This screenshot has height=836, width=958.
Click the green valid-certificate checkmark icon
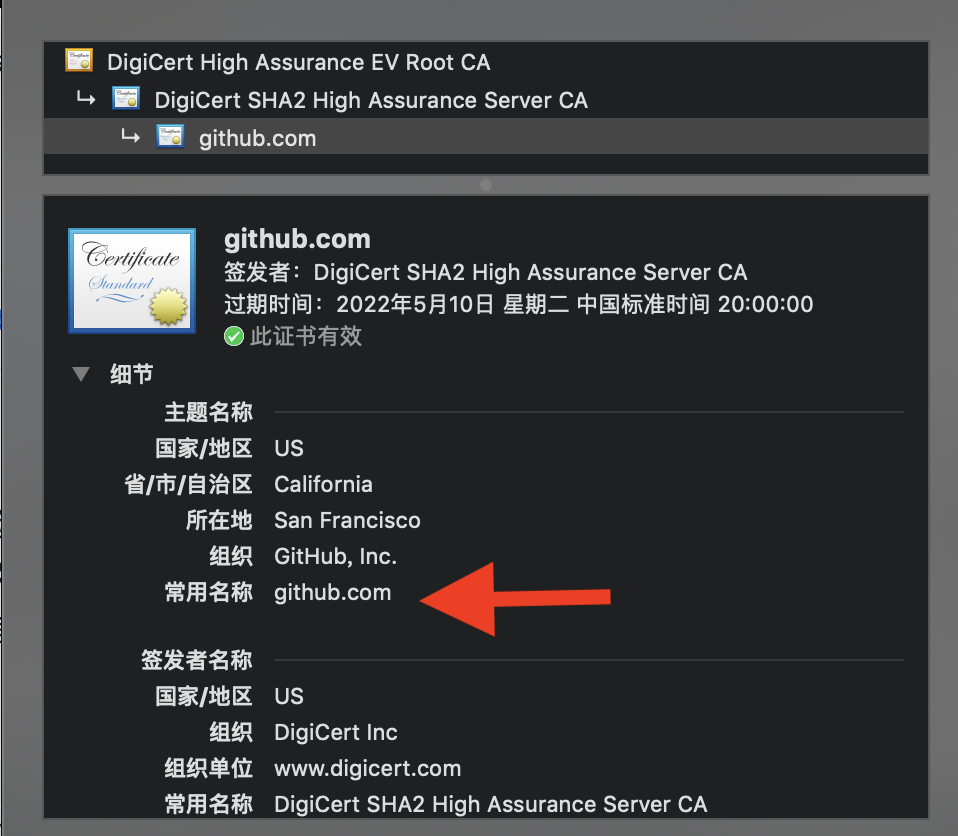(234, 336)
